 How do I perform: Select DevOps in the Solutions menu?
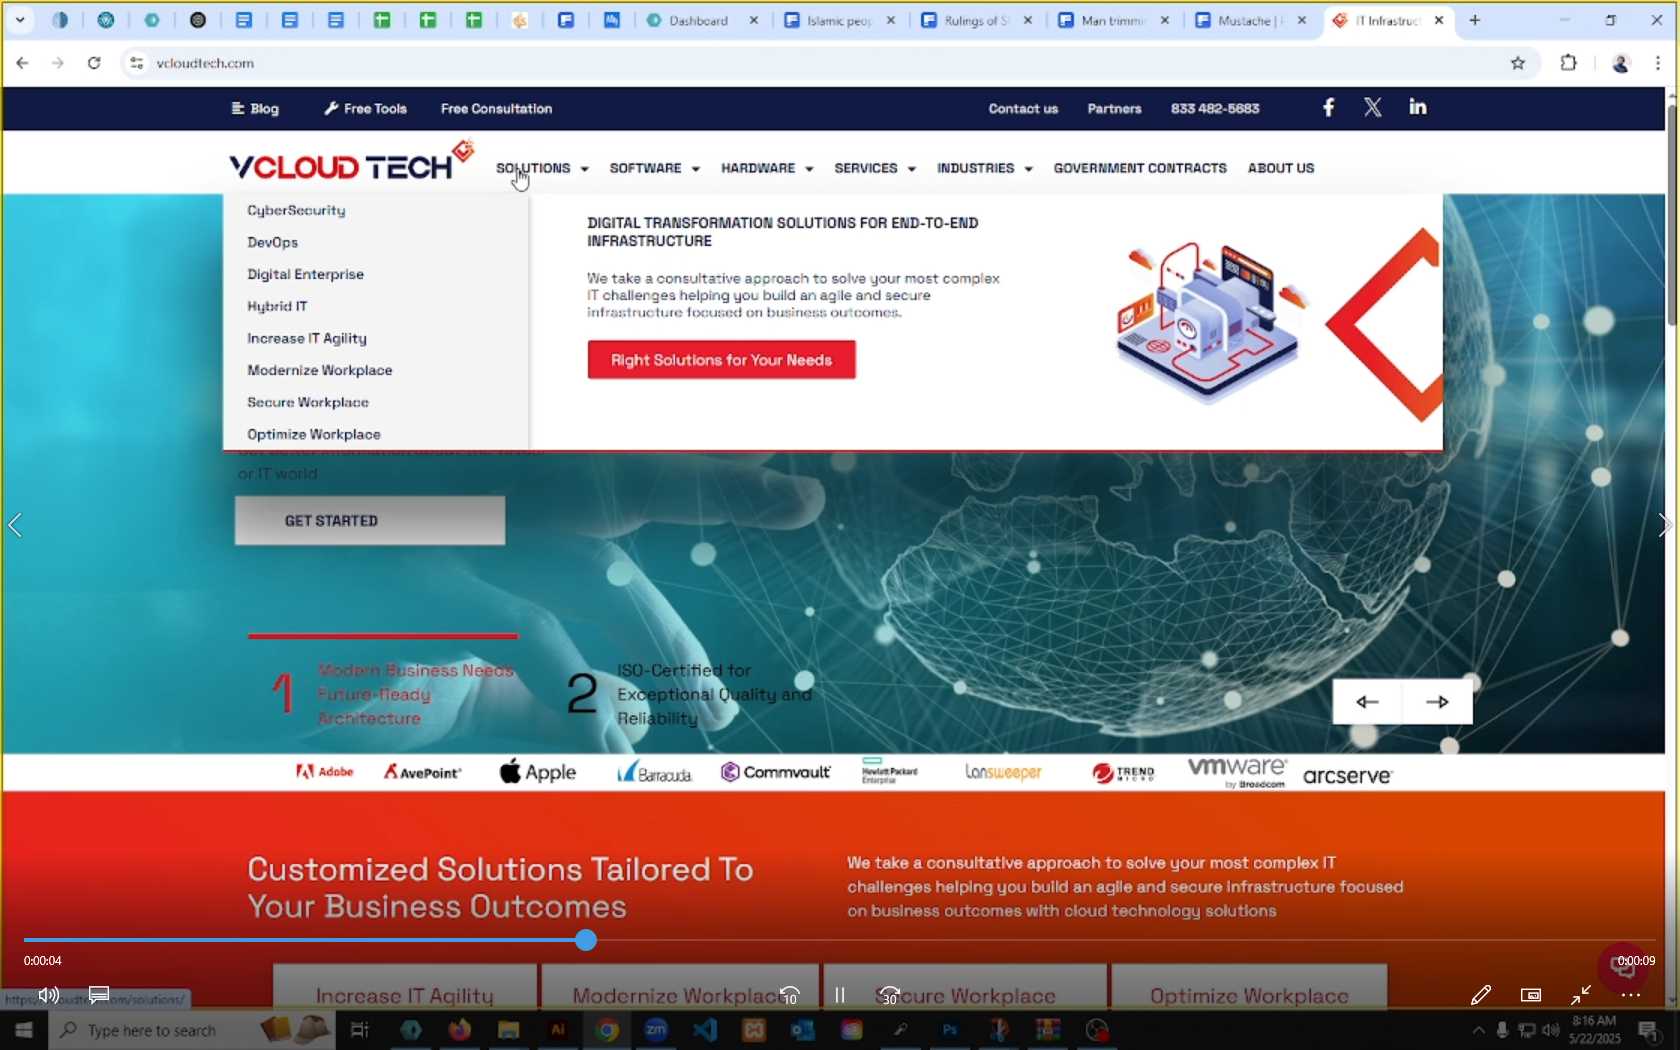tap(272, 242)
